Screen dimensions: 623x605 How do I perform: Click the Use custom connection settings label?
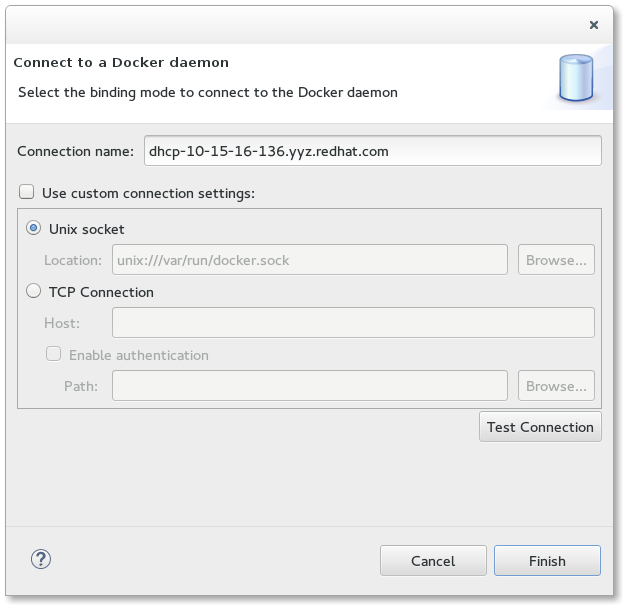point(149,193)
